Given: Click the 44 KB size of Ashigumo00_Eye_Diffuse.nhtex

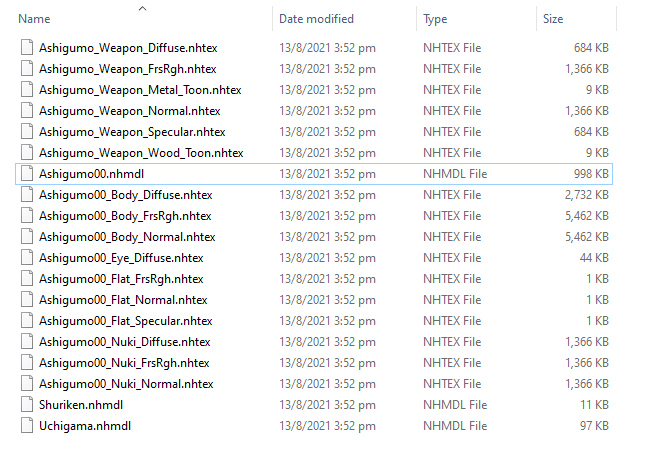Looking at the screenshot, I should pyautogui.click(x=594, y=258).
